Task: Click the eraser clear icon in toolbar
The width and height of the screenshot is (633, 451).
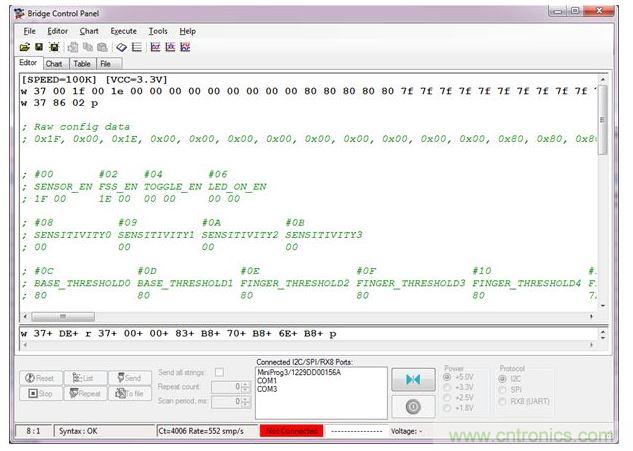Action: 121,47
